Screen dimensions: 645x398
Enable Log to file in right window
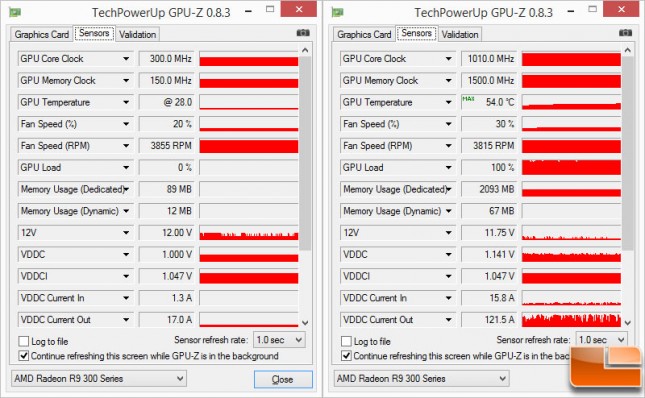(346, 341)
